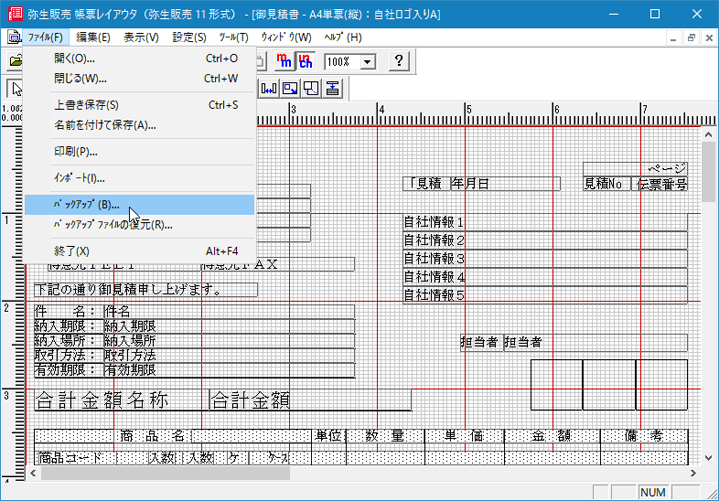Open the ウィンドウ(W) menu
Image resolution: width=719 pixels, height=501 pixels.
(286, 37)
